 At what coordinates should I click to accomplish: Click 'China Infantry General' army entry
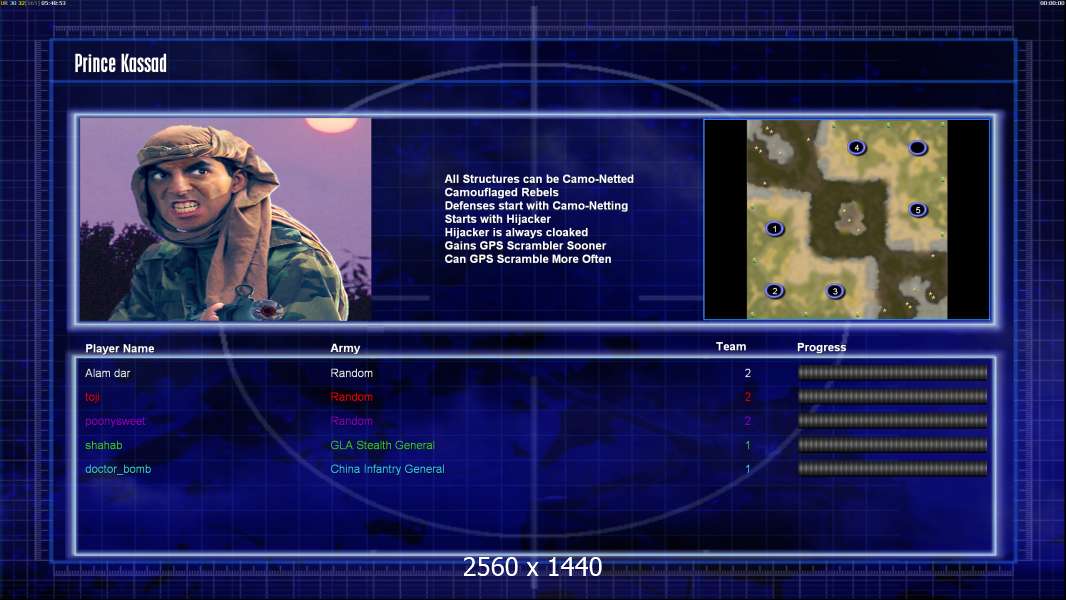388,469
